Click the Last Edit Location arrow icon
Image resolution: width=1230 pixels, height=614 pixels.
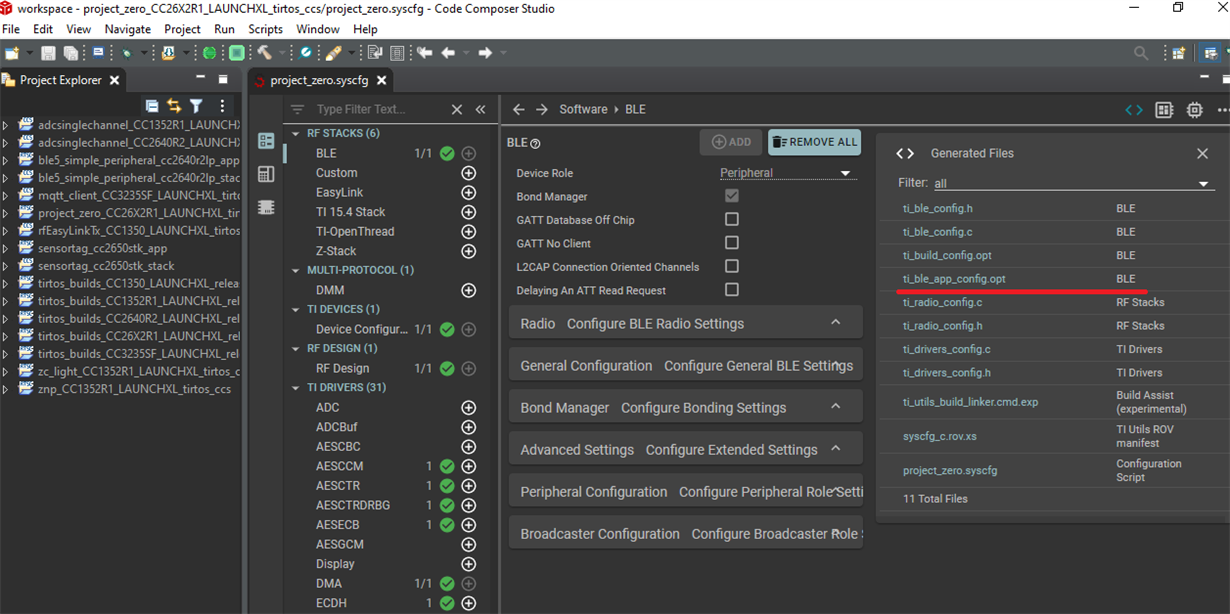click(425, 53)
